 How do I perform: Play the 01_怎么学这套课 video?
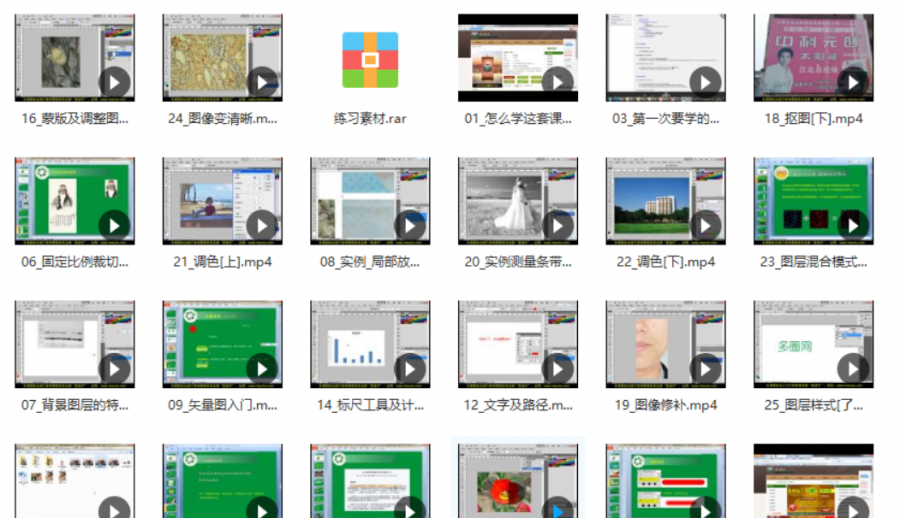pos(558,82)
